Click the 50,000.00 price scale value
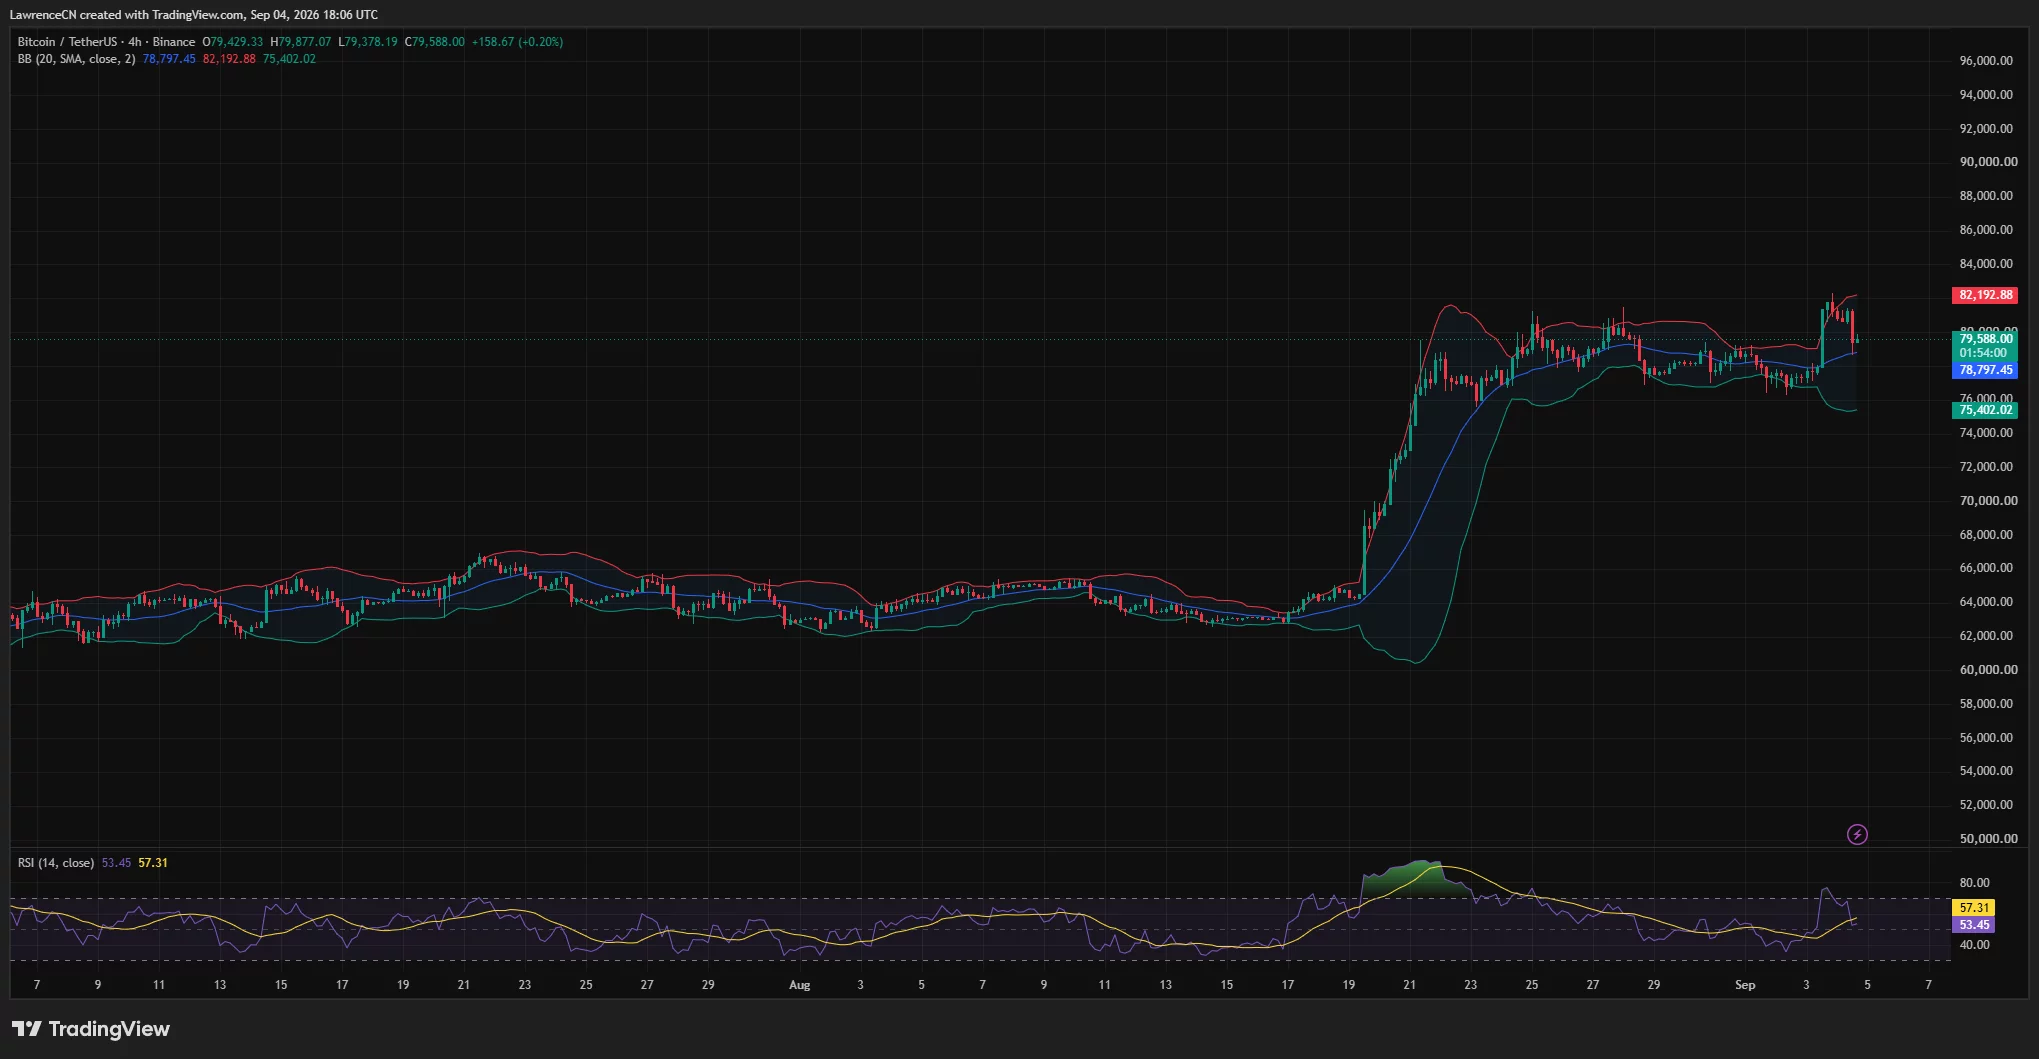 pos(1988,839)
